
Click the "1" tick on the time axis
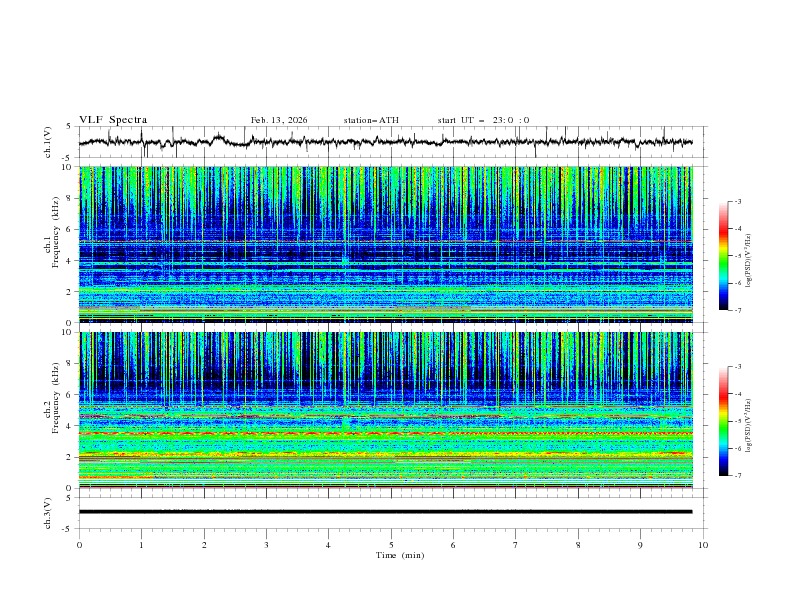pyautogui.click(x=141, y=545)
